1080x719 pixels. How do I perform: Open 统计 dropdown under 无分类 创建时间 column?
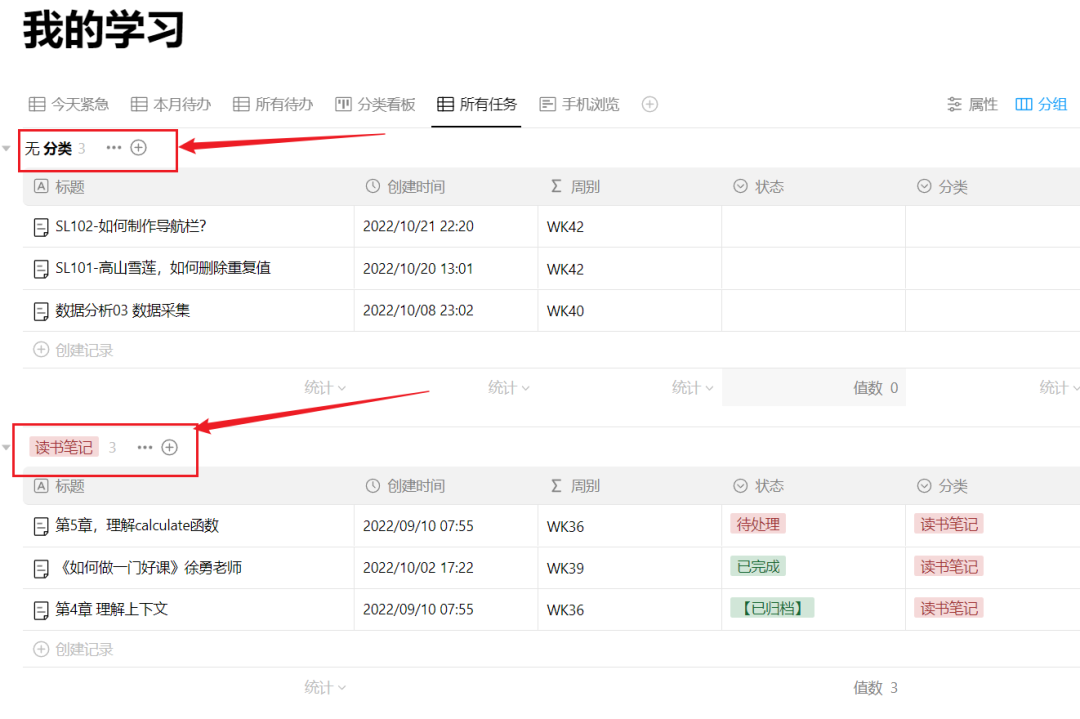[x=509, y=388]
